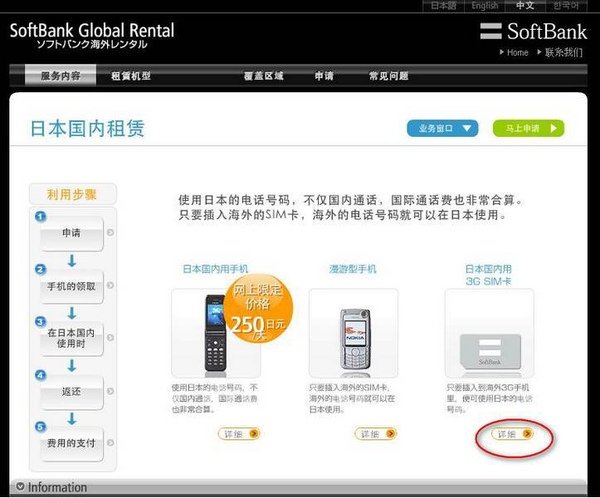Click the orange 250日元 price badge
Image resolution: width=600 pixels, height=498 pixels.
click(x=258, y=308)
